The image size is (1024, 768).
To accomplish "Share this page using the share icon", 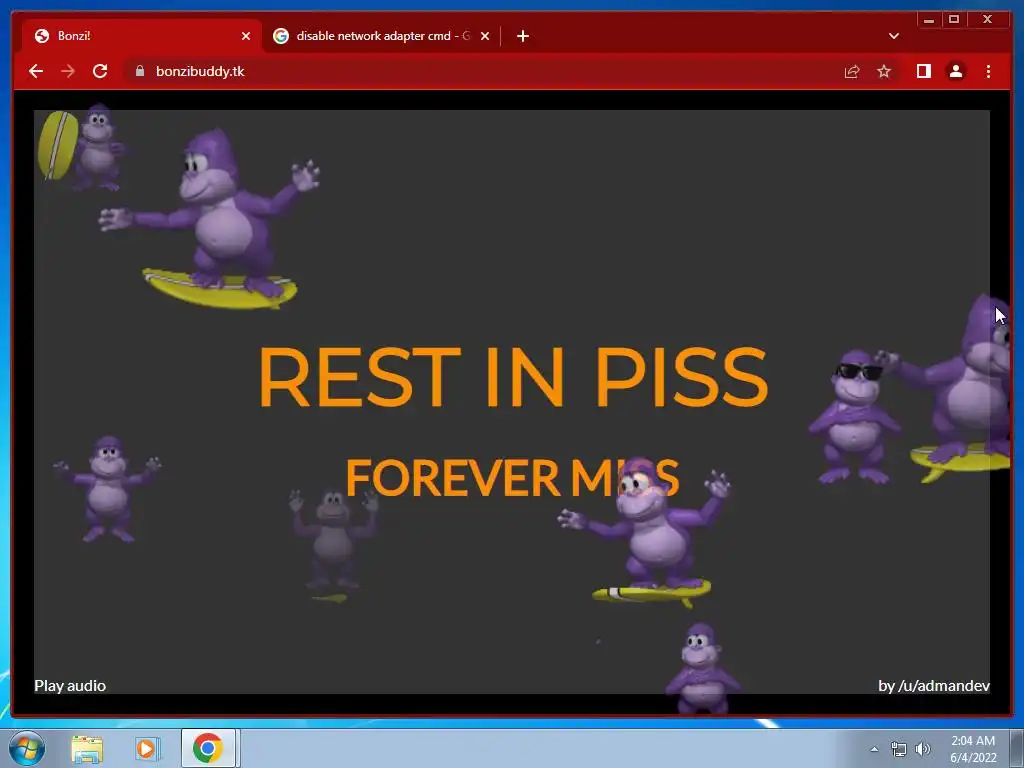I will point(852,71).
